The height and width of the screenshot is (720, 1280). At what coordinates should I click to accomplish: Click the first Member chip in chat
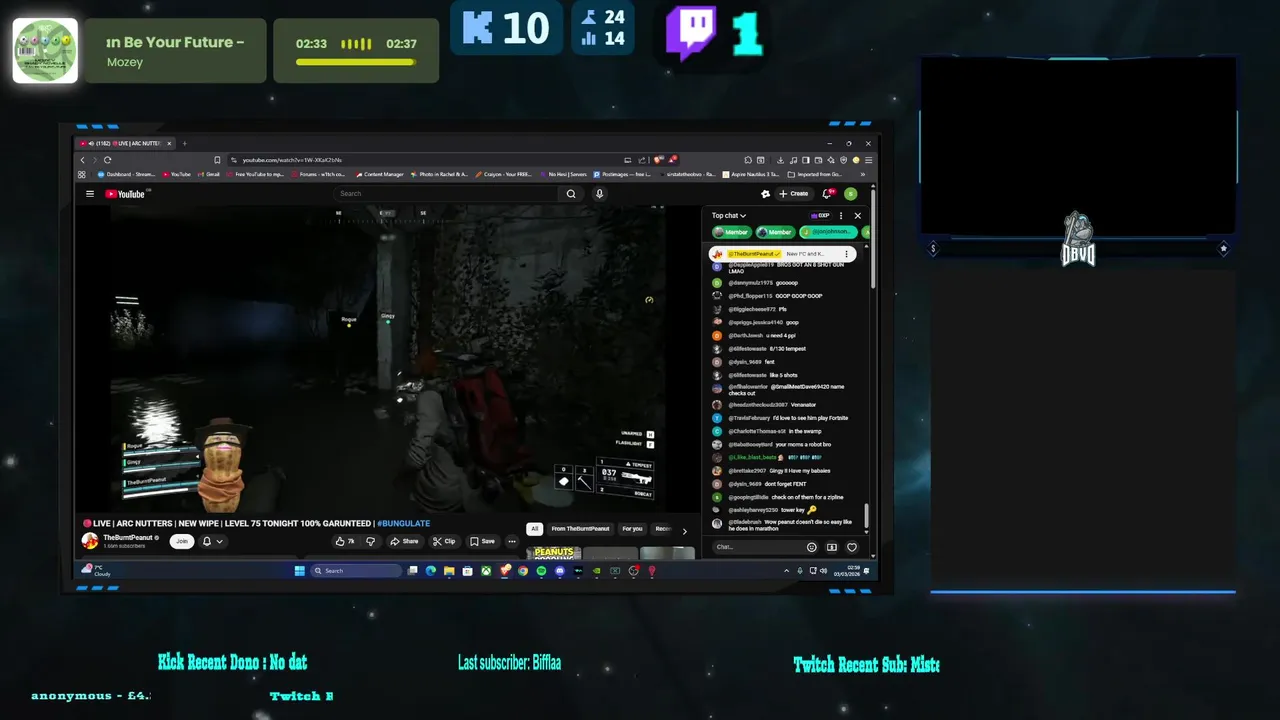(x=731, y=232)
